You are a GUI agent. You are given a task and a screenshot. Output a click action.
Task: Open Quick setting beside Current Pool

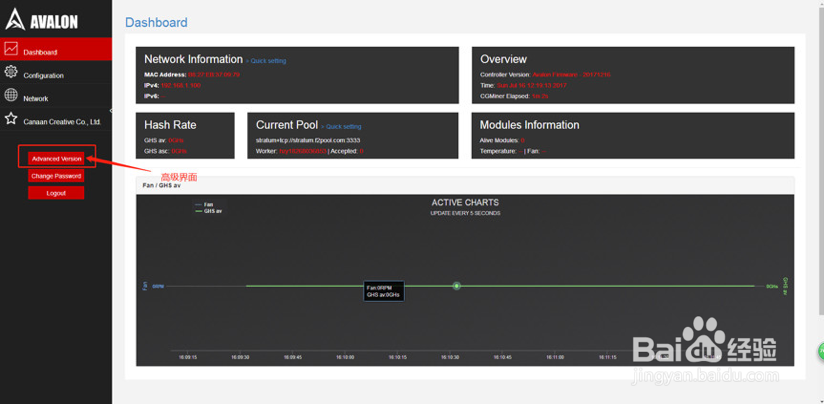[344, 127]
